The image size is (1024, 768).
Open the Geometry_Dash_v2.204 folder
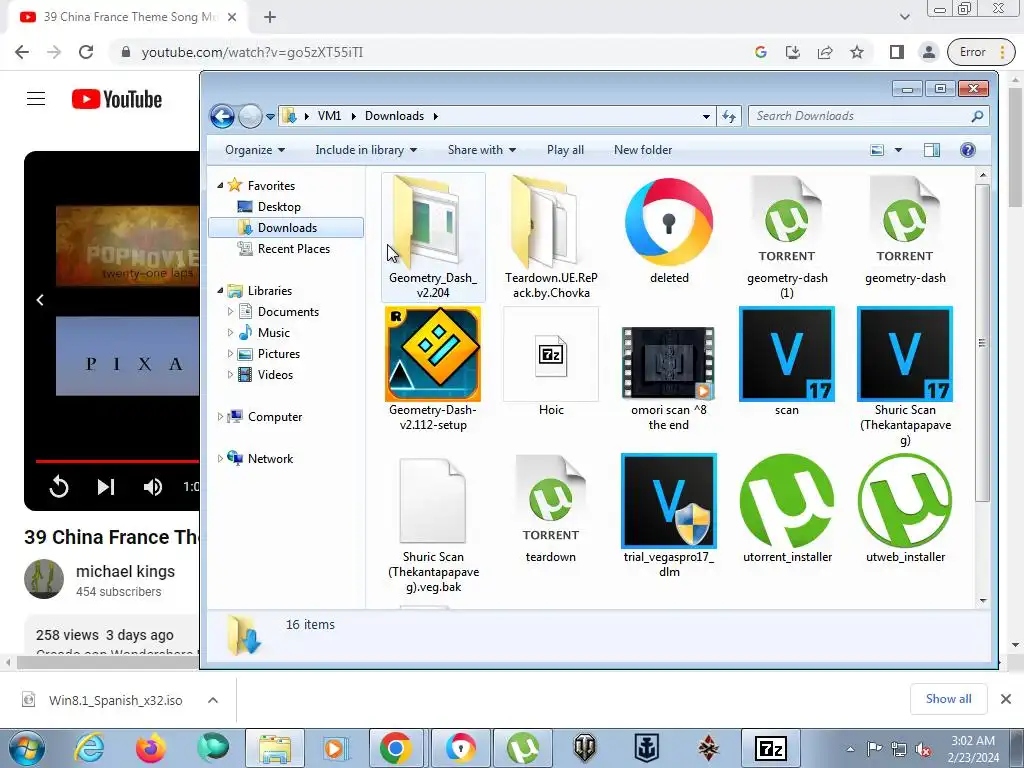click(433, 237)
